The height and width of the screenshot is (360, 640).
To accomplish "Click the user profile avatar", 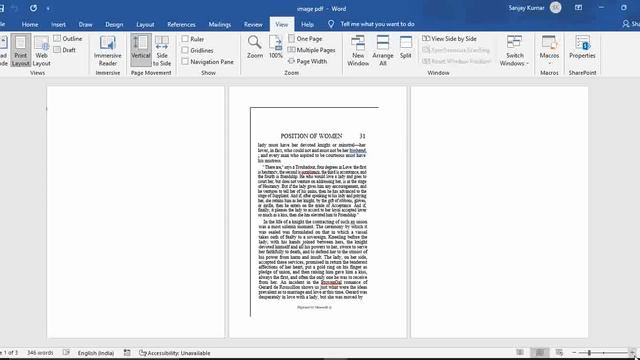I will pos(556,7).
